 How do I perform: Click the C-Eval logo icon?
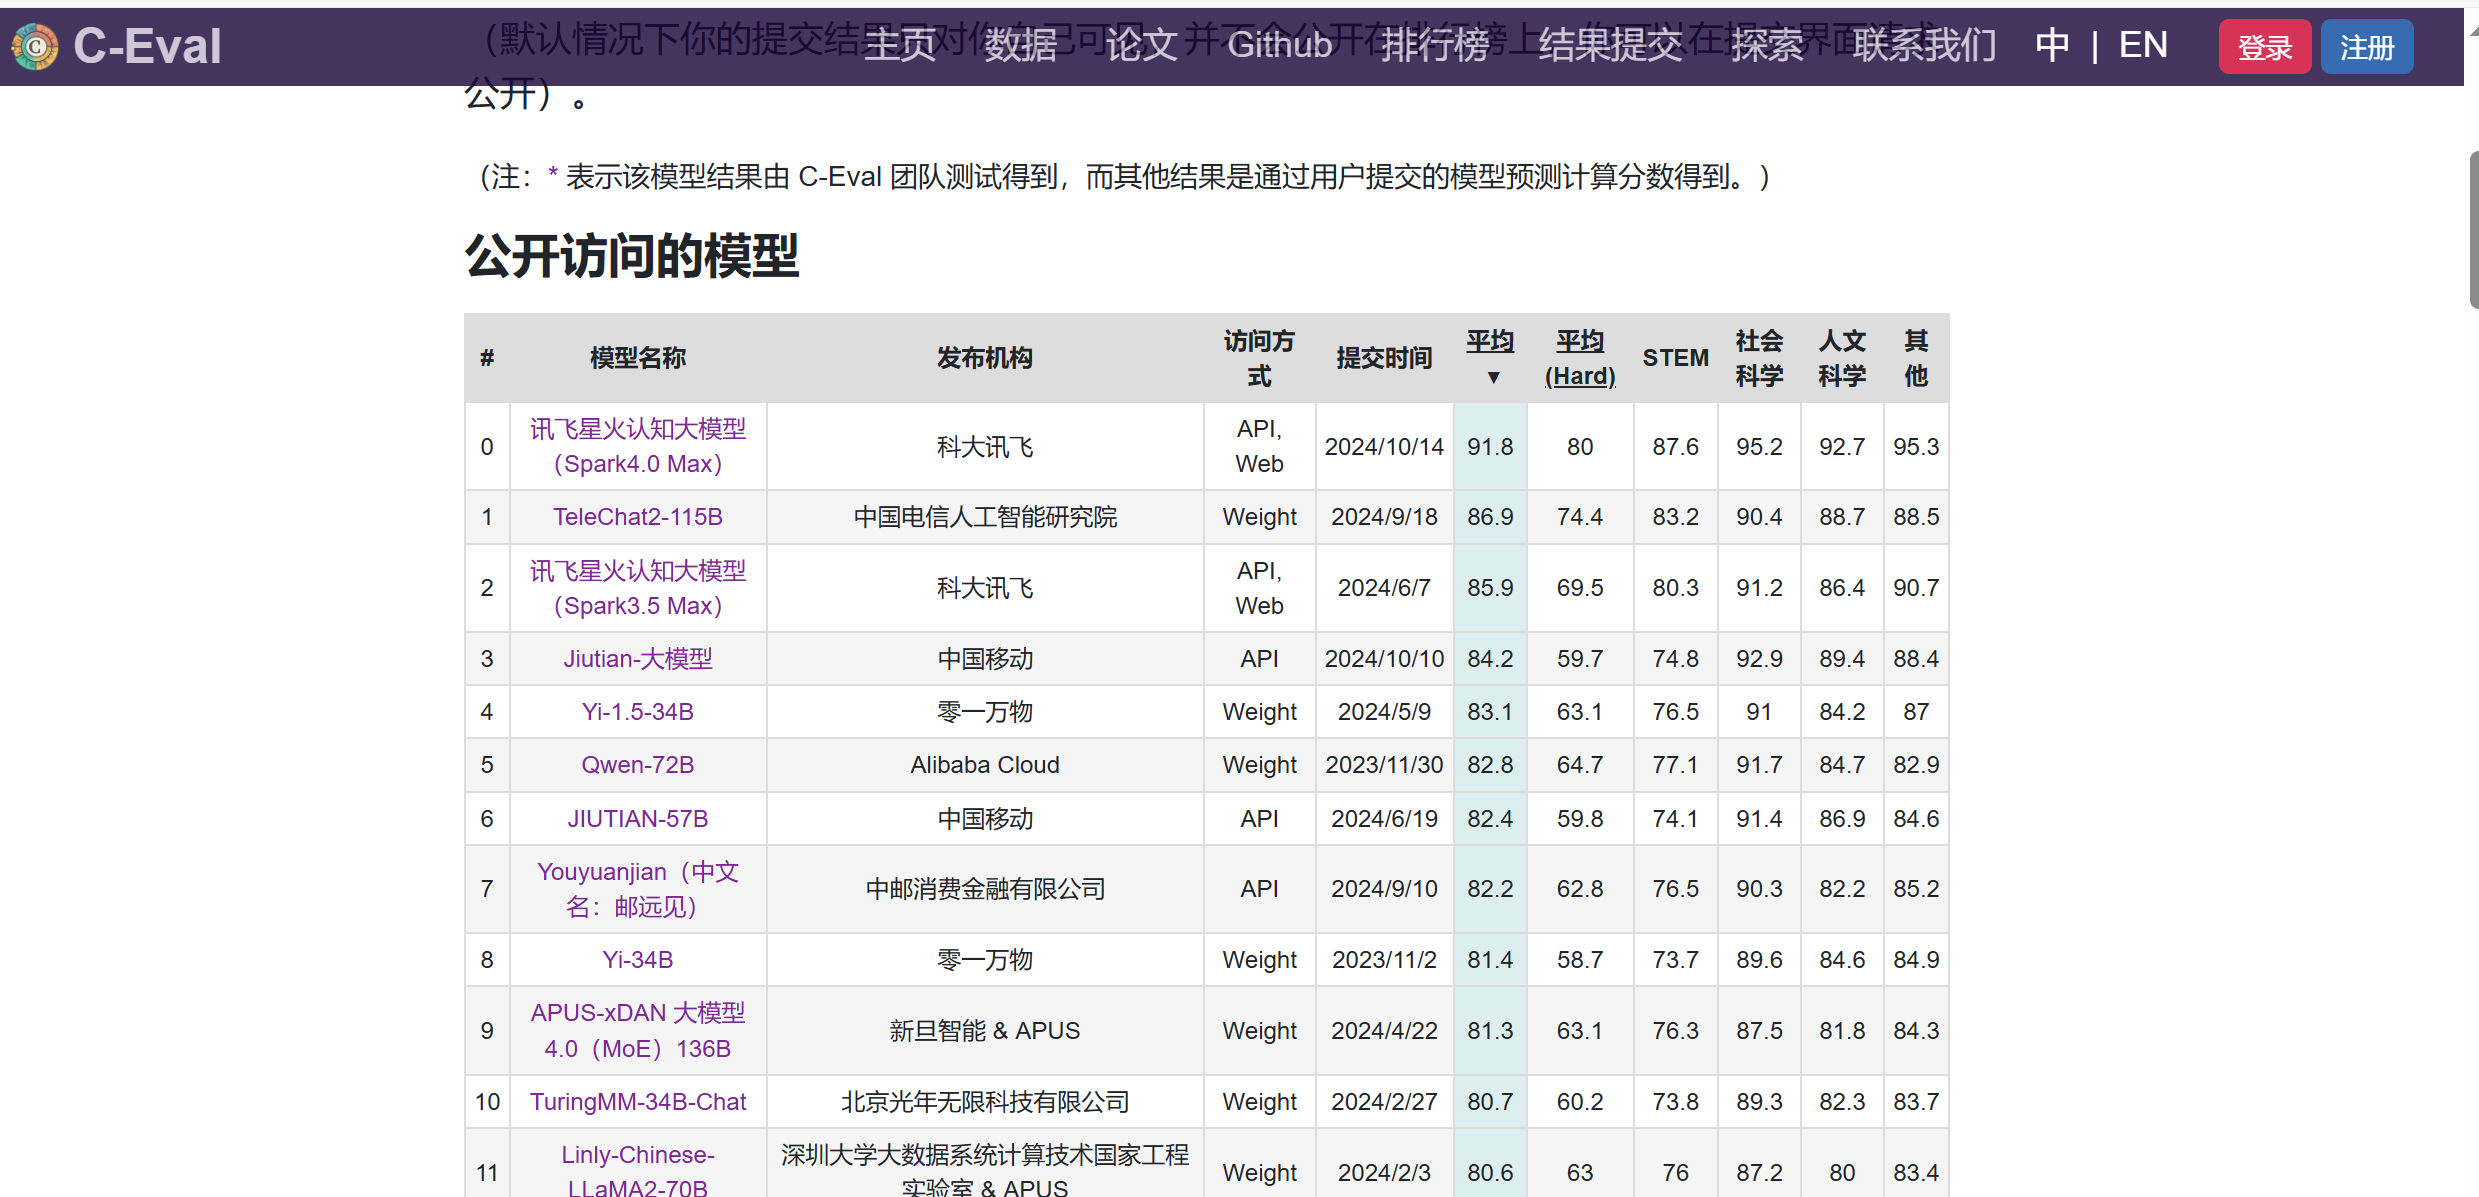point(36,46)
